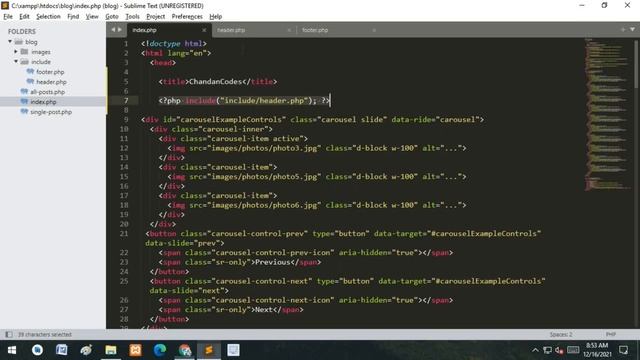Open the notification center icon

click(623, 350)
